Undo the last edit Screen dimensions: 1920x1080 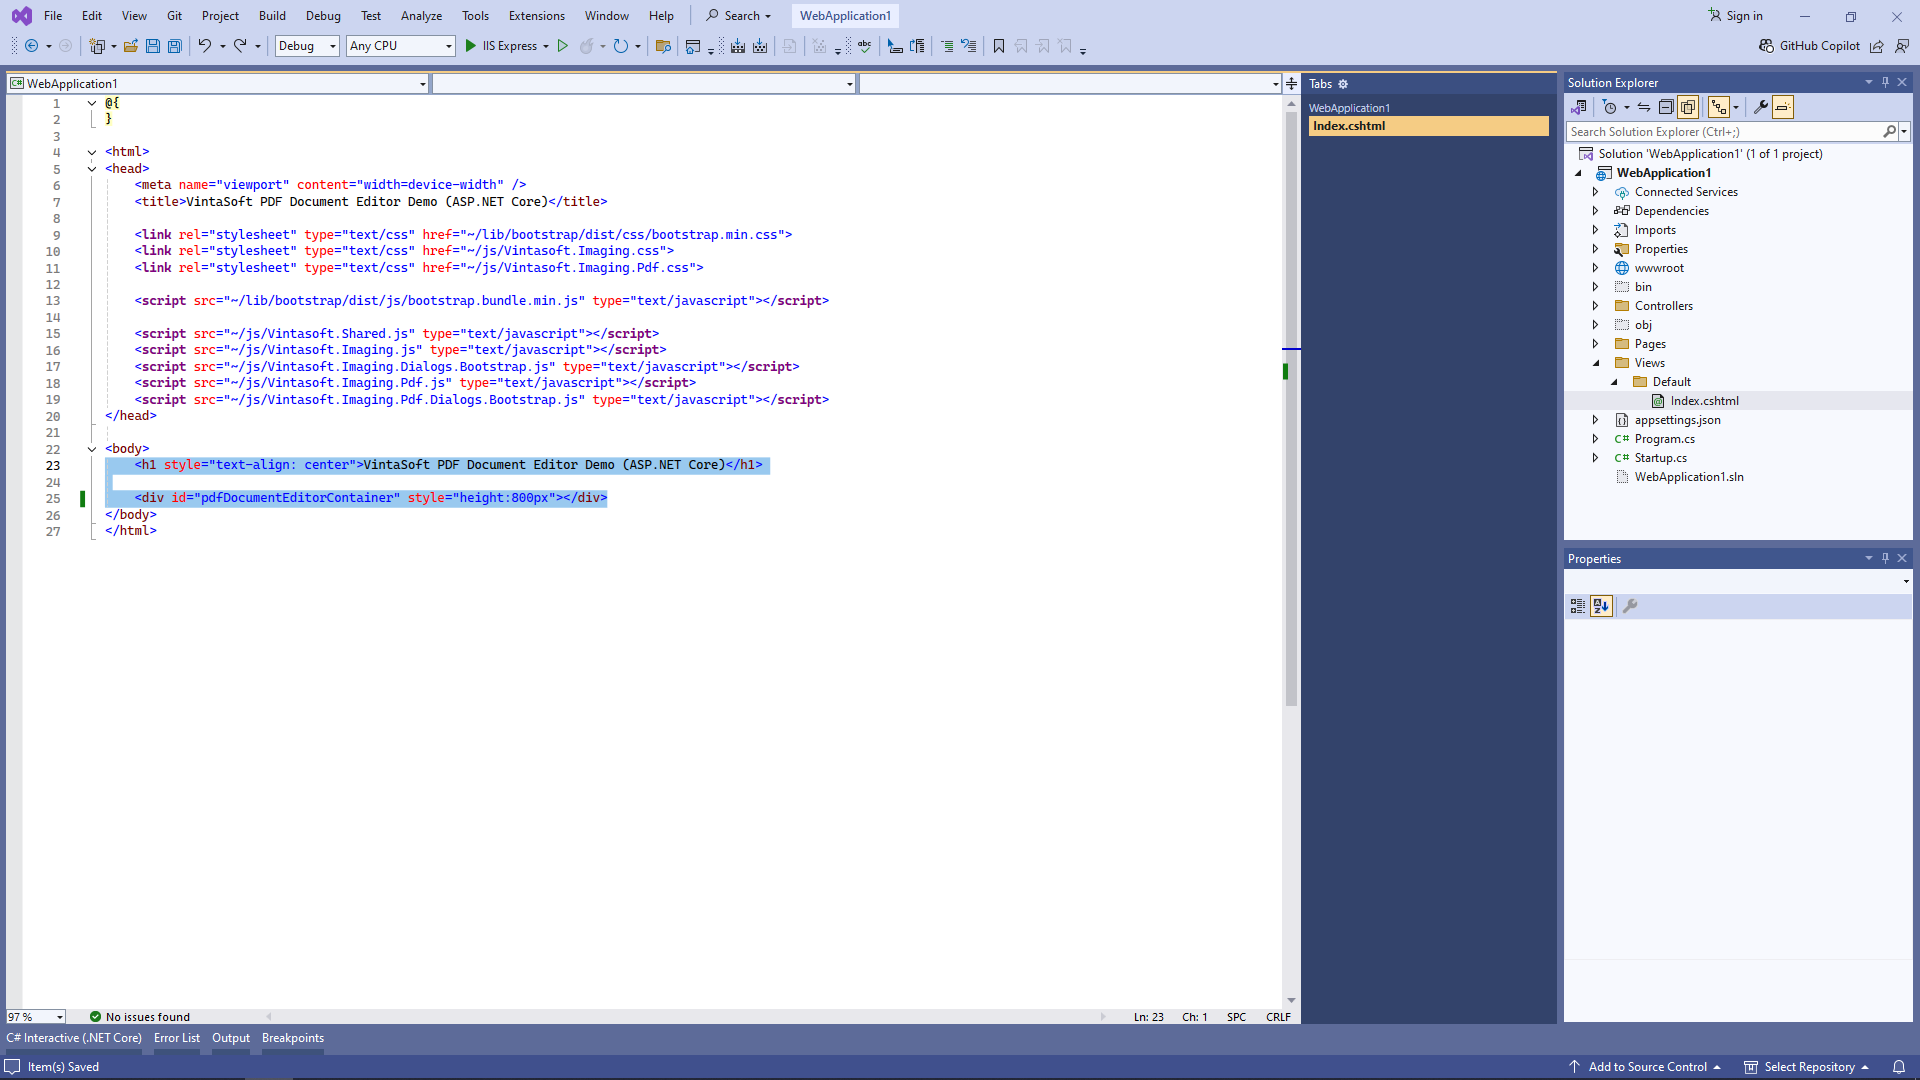[204, 46]
